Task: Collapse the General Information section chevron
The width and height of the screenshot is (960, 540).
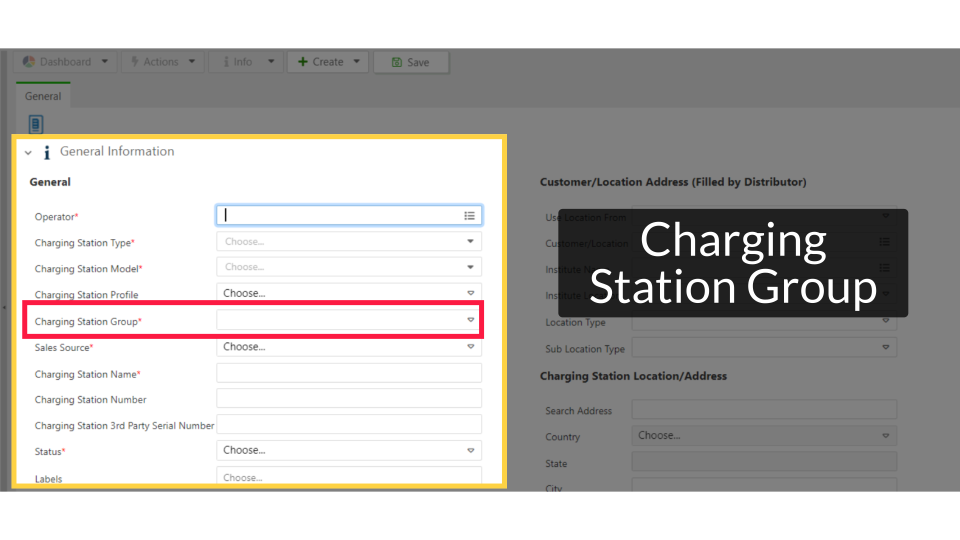Action: click(28, 152)
